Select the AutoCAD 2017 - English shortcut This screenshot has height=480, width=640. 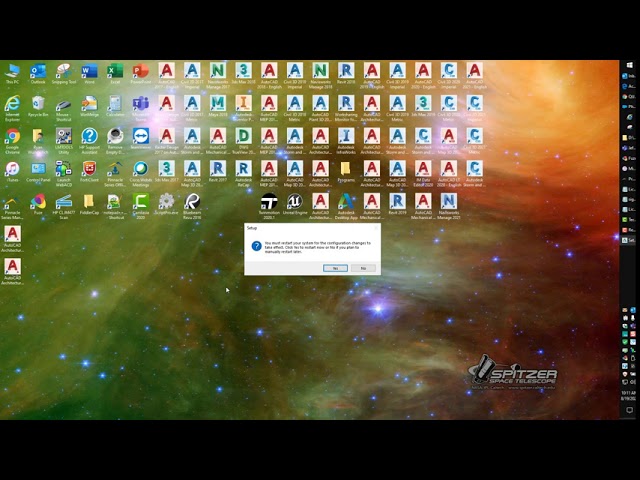pos(167,76)
